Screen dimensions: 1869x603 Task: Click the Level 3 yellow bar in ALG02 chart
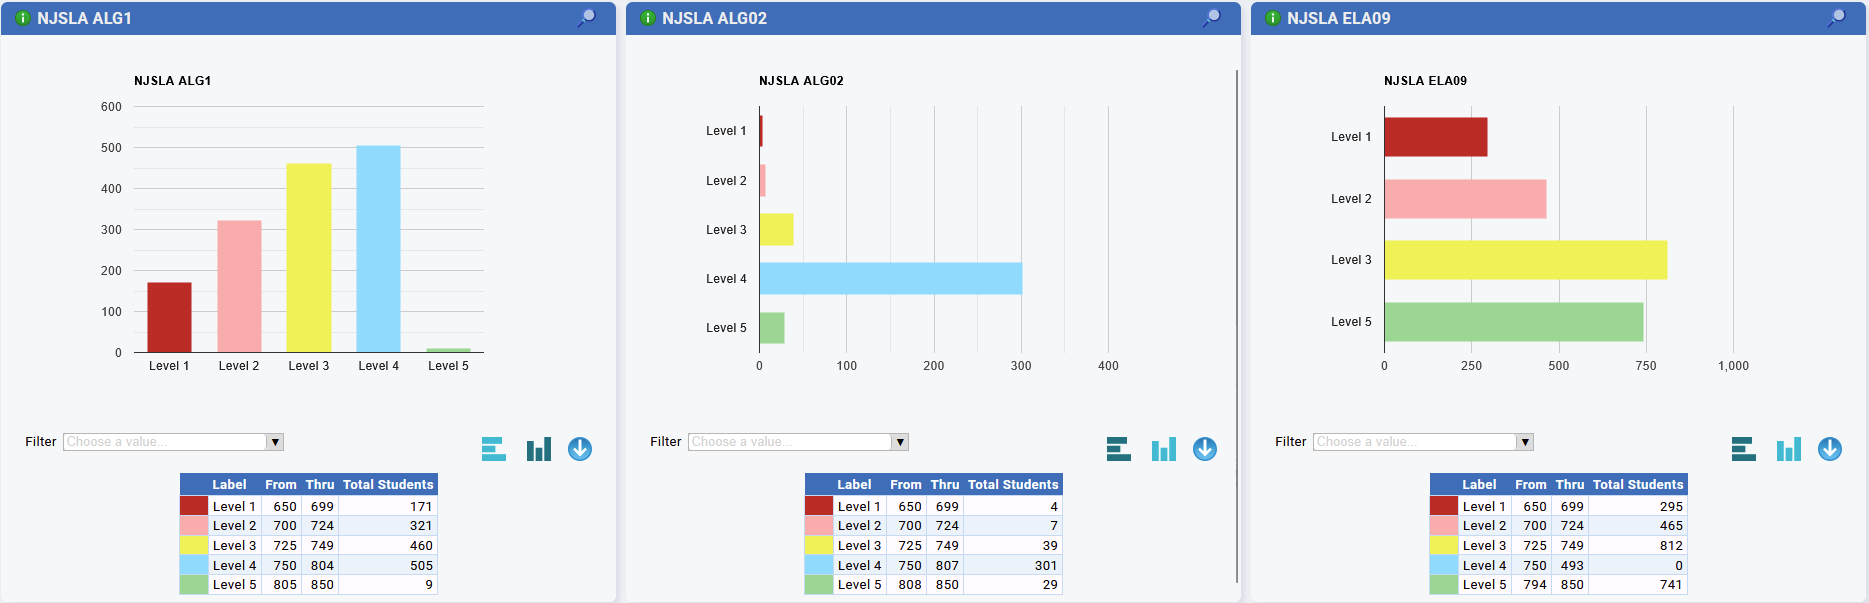point(776,229)
